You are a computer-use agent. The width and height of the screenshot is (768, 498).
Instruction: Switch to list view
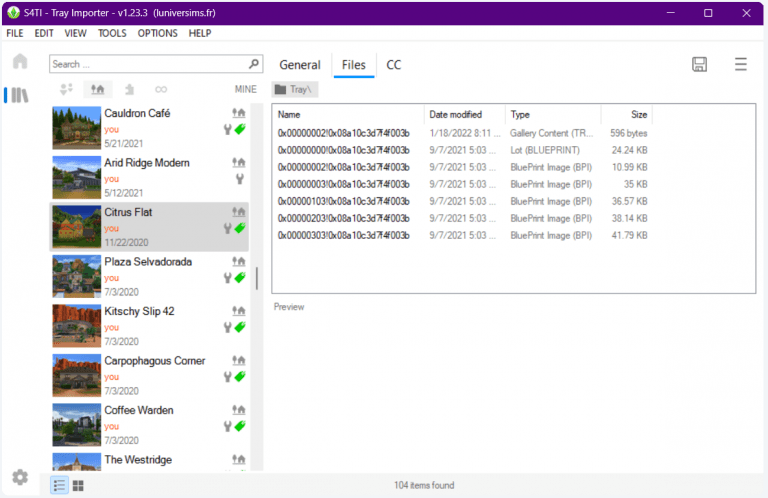[59, 485]
